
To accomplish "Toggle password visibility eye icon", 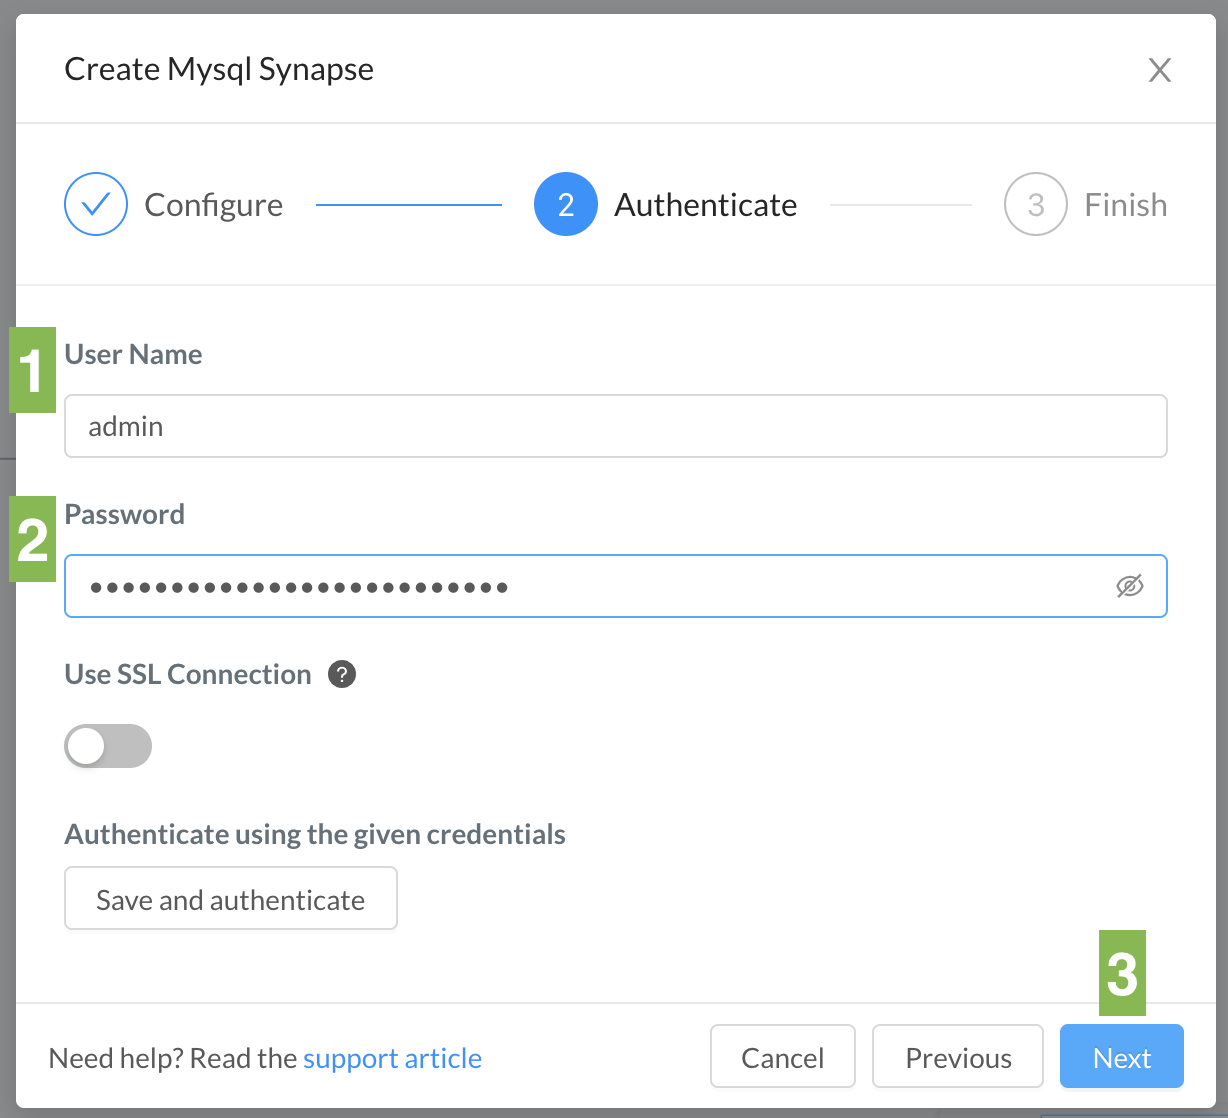I will click(x=1130, y=586).
